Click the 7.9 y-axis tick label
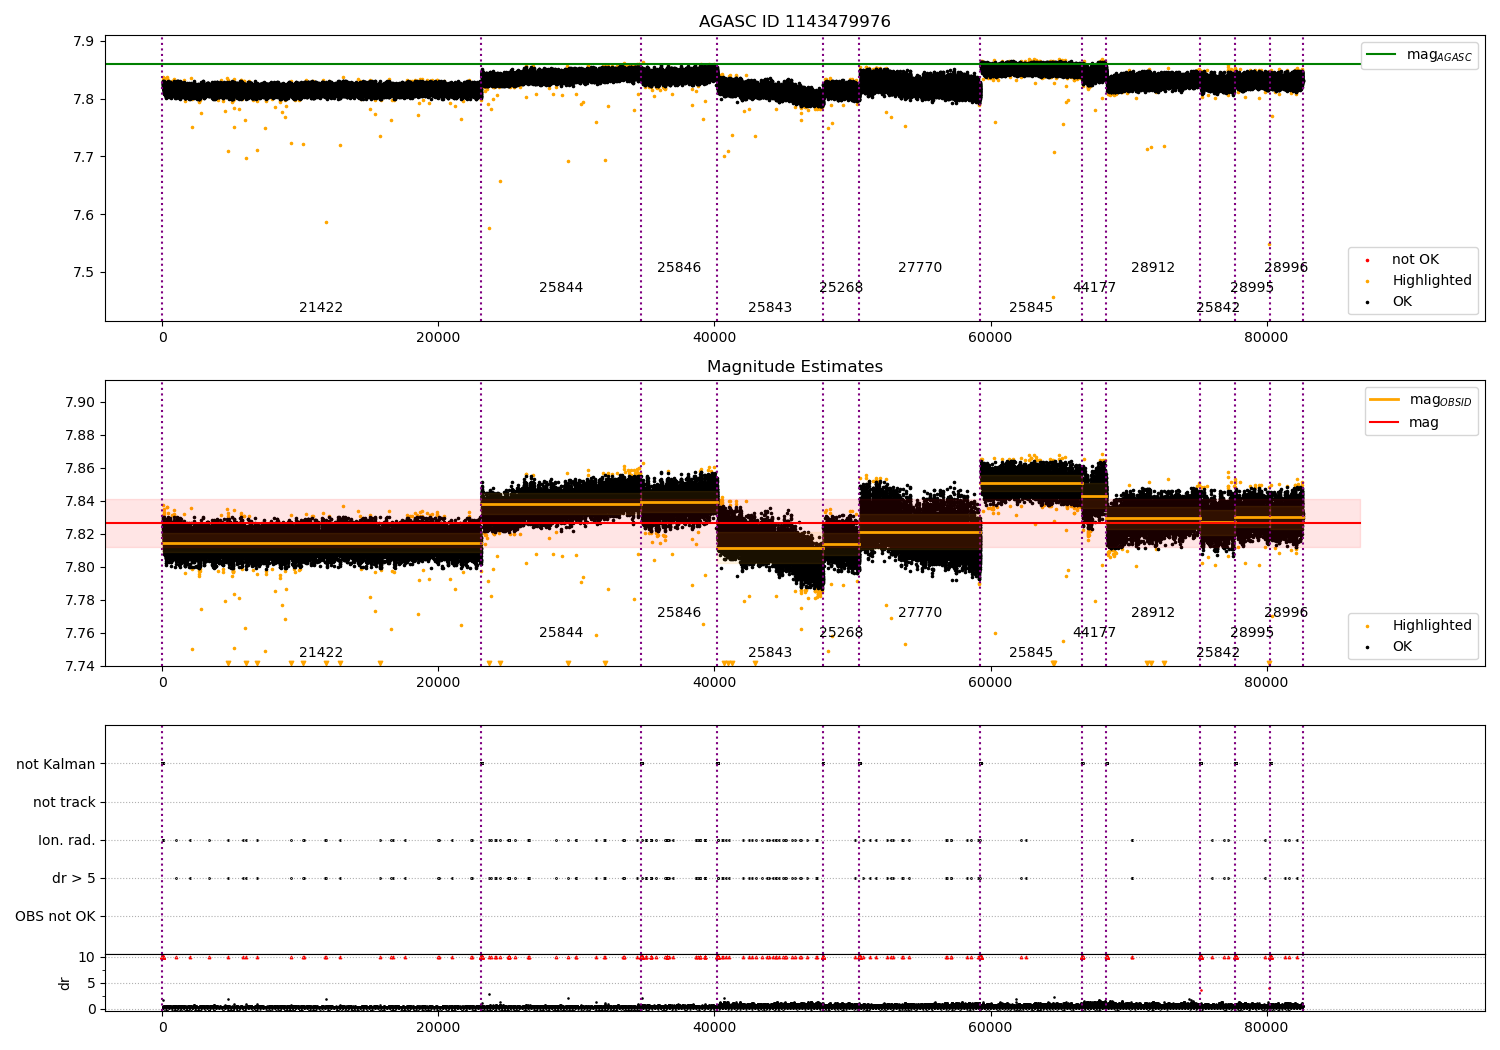The width and height of the screenshot is (1500, 1050). (84, 42)
